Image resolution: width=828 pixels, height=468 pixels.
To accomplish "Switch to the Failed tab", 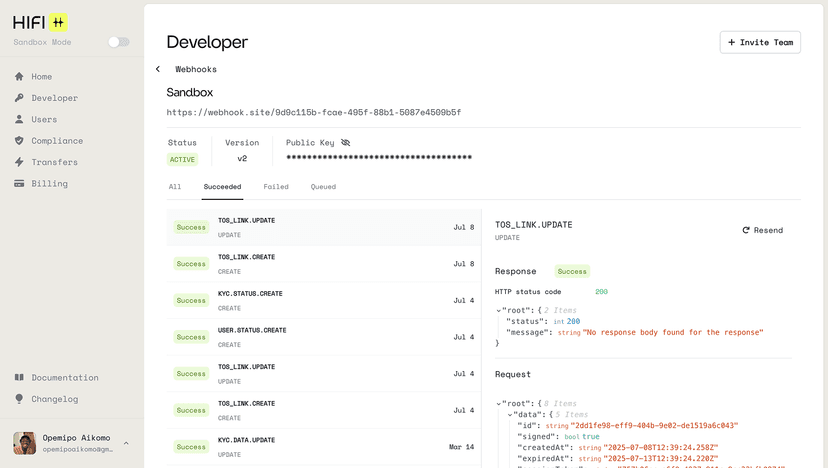I will [x=276, y=186].
